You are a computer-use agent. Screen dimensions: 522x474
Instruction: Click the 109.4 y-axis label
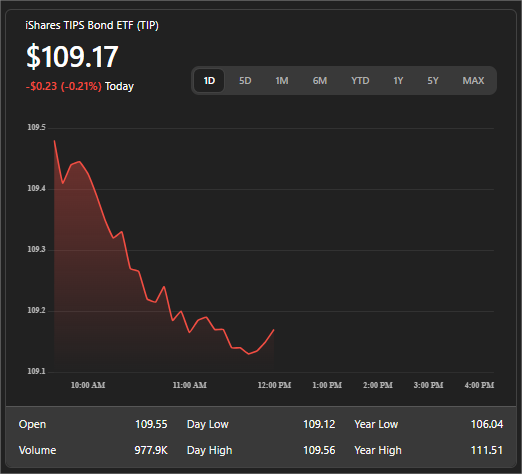coord(36,188)
